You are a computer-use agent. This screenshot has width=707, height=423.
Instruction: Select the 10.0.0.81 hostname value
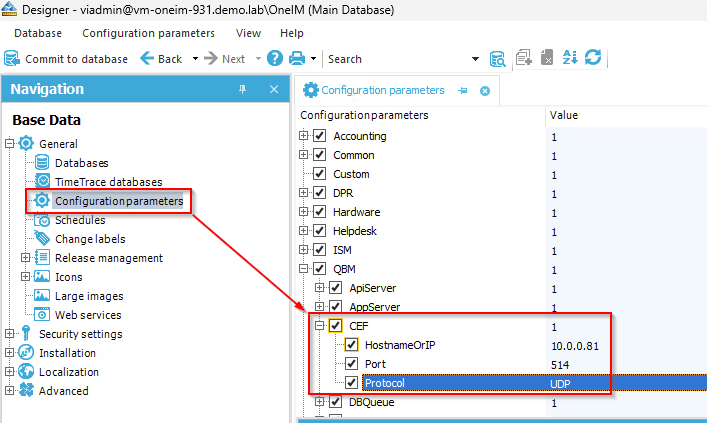(575, 346)
